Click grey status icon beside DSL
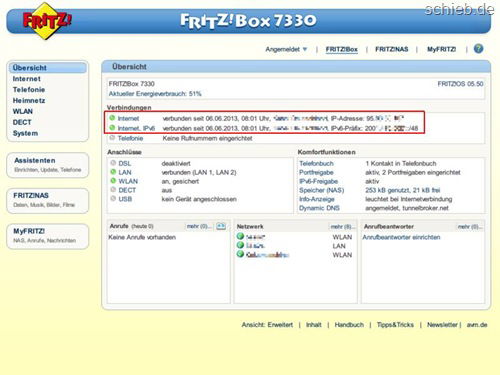 (113, 163)
